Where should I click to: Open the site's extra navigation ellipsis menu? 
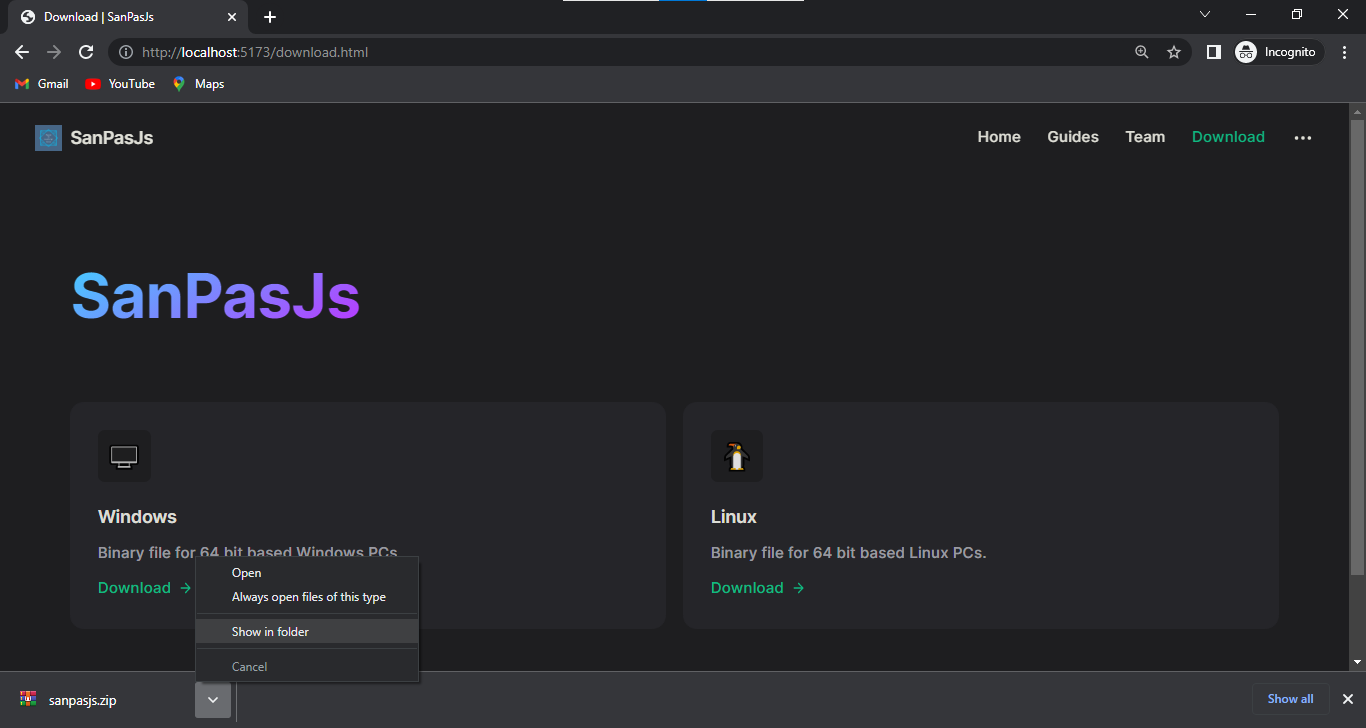click(x=1302, y=138)
